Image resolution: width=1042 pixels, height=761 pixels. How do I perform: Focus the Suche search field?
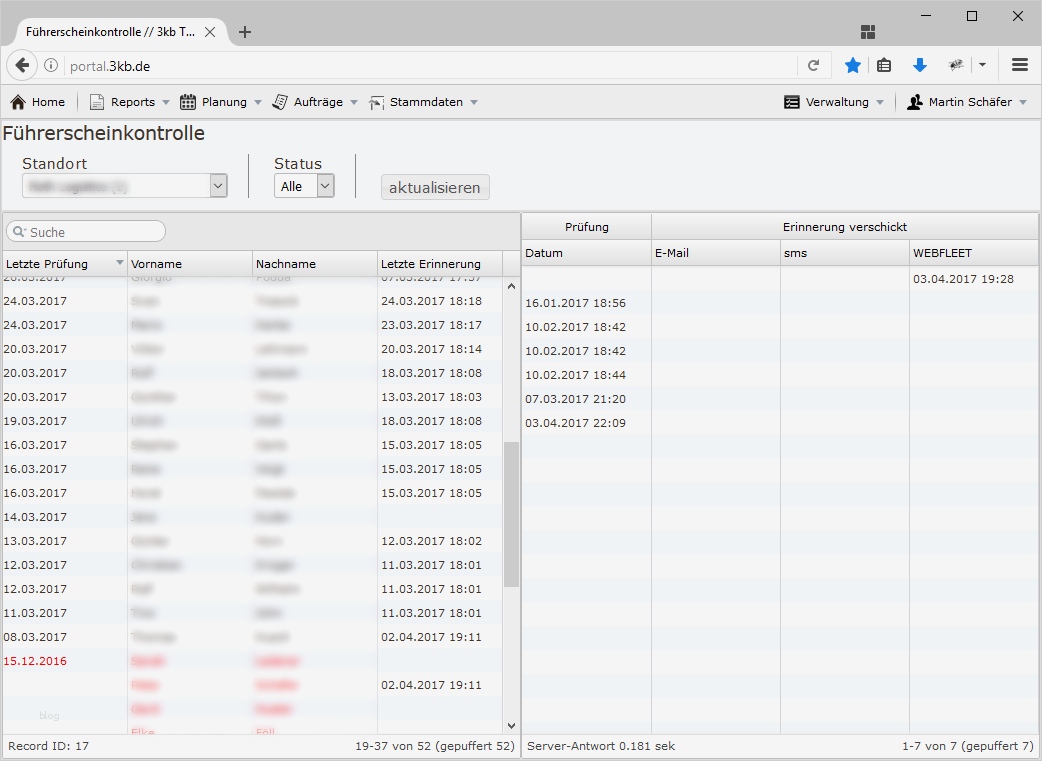[x=86, y=232]
